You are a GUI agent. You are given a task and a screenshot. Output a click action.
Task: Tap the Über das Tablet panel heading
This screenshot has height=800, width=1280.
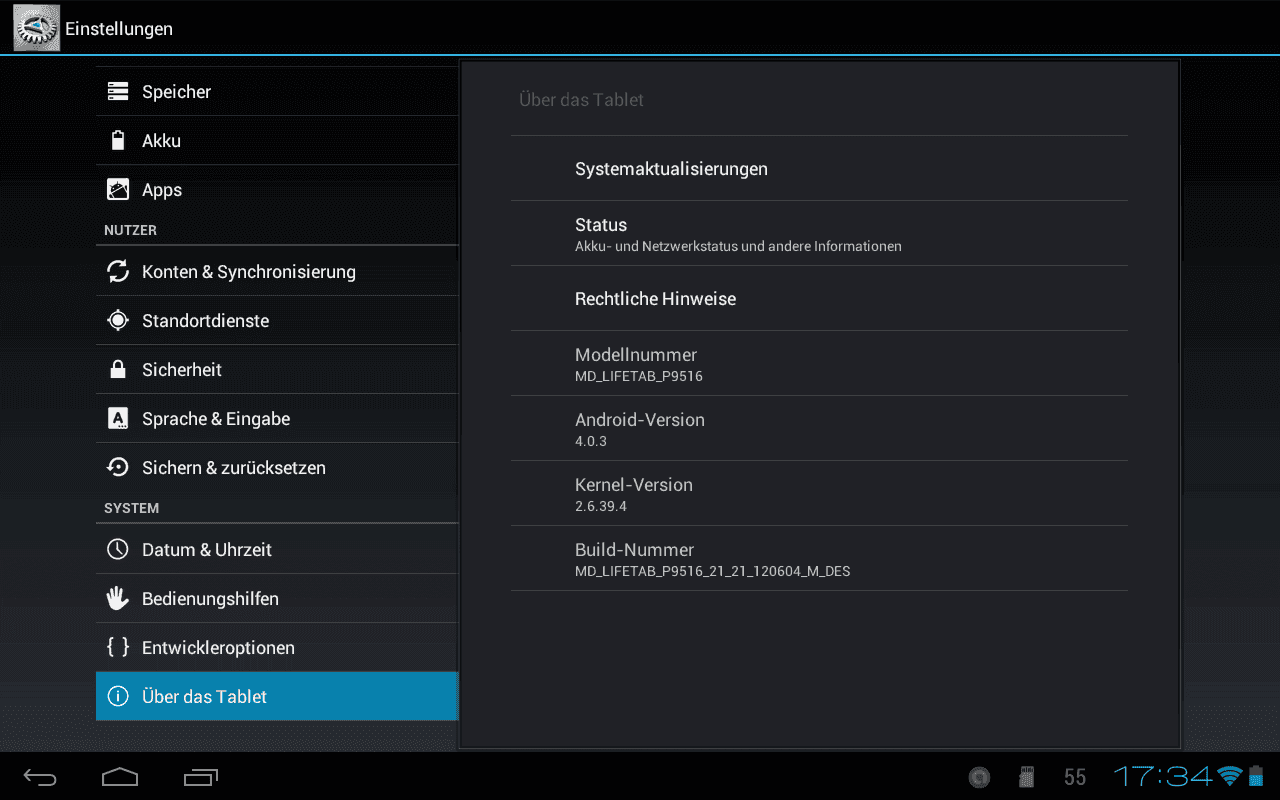pos(581,100)
